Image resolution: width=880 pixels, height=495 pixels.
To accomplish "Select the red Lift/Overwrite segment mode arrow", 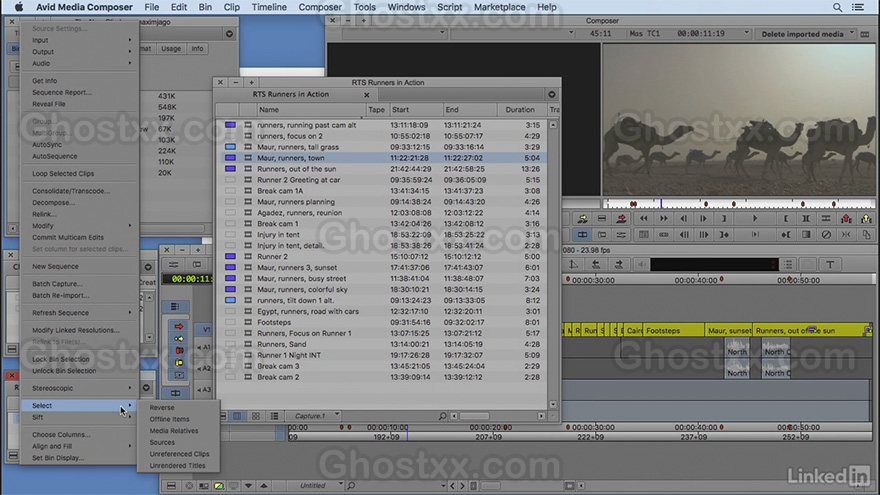I will point(178,327).
